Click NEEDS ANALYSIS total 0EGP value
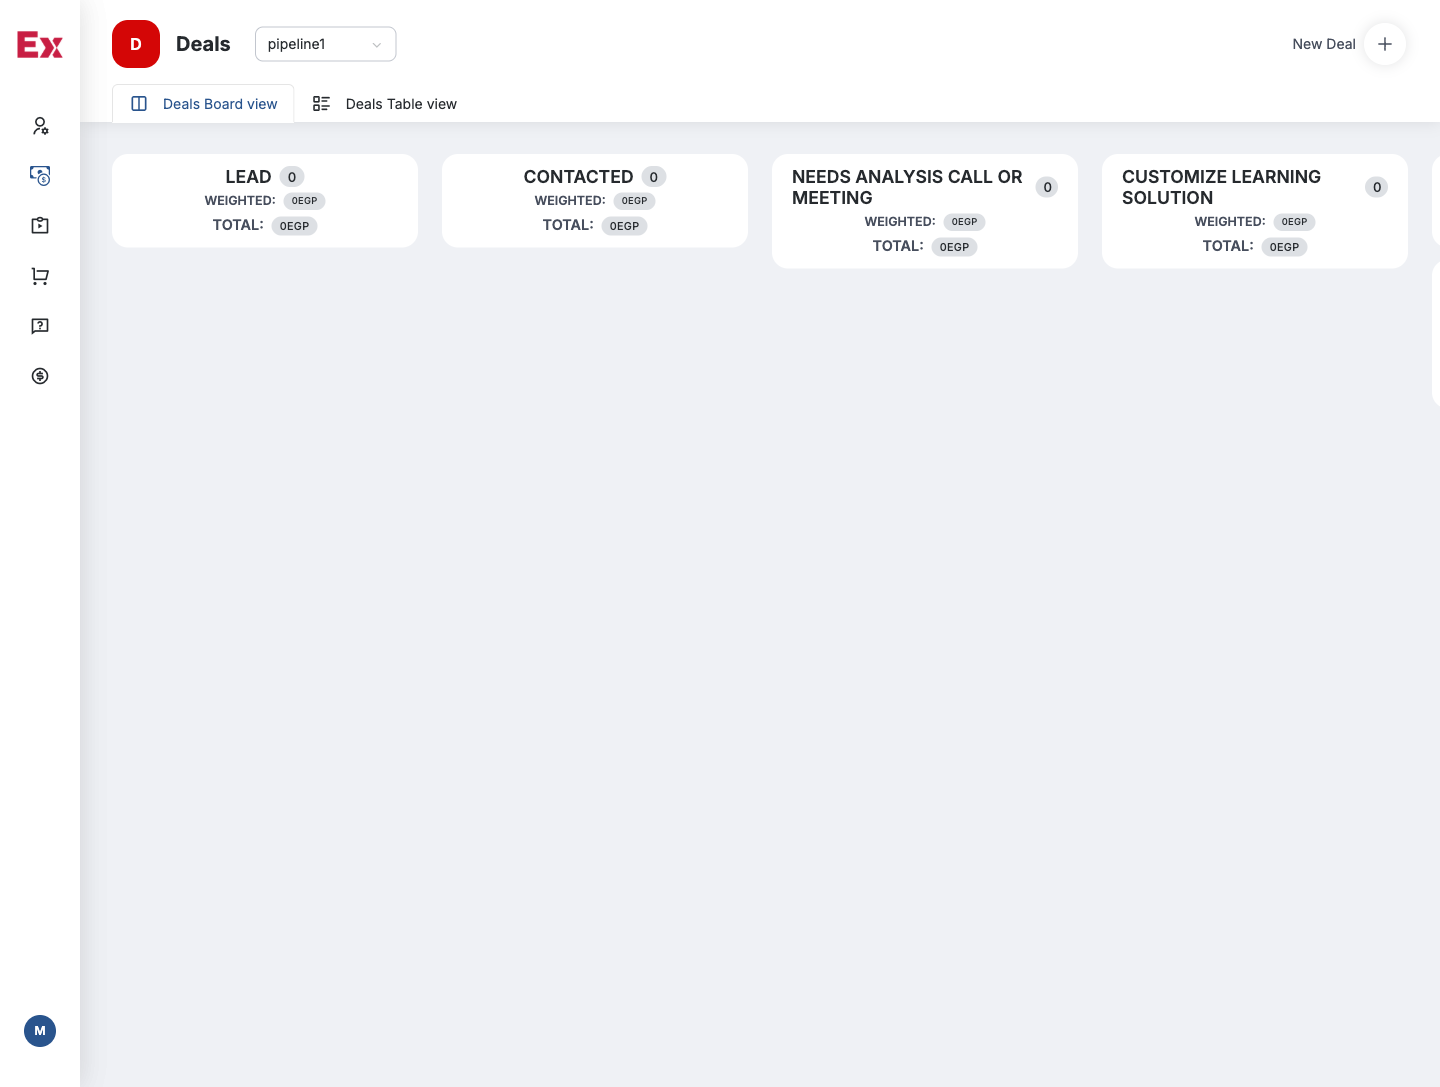 tap(955, 247)
